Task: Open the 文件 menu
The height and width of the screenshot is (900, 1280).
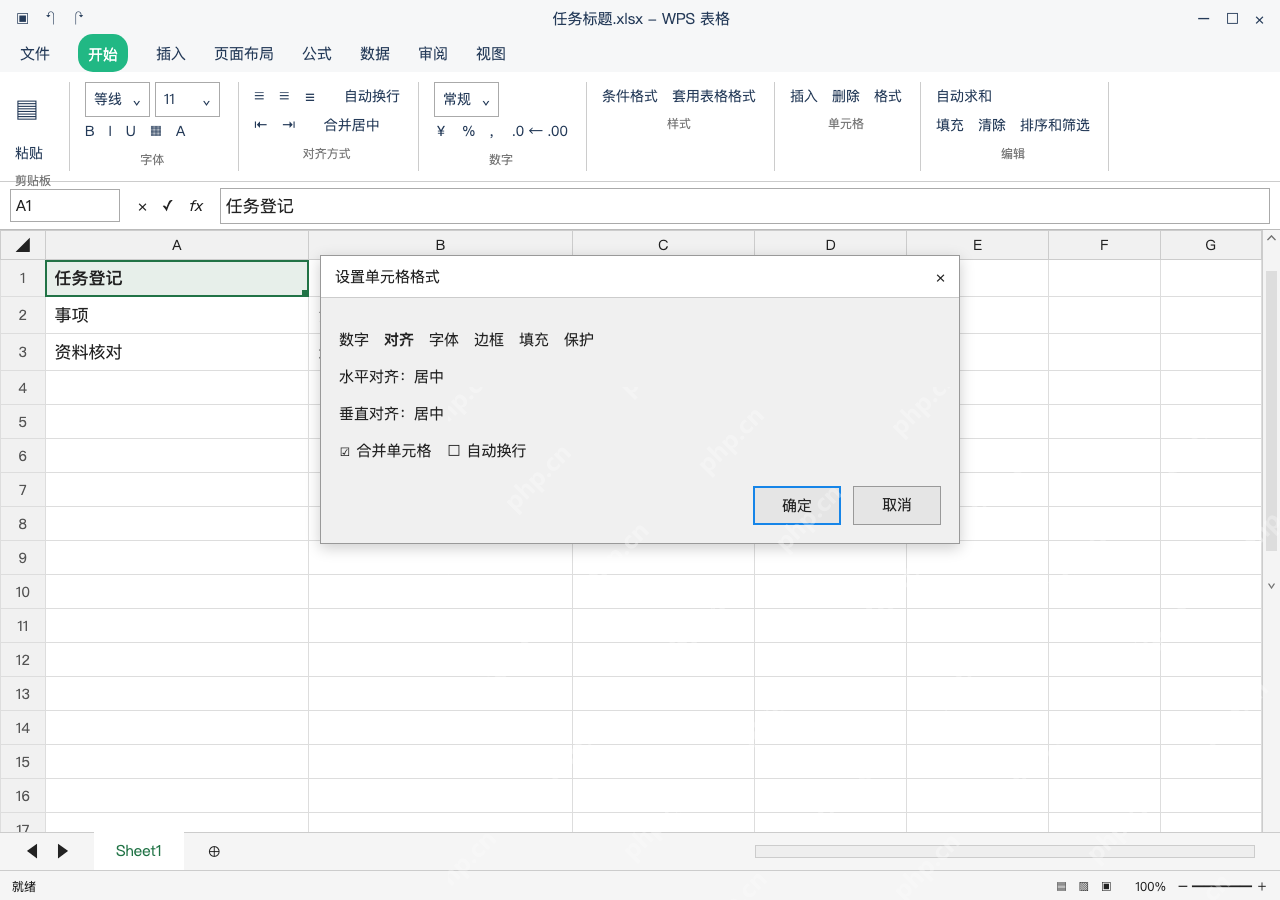Action: pyautogui.click(x=35, y=54)
